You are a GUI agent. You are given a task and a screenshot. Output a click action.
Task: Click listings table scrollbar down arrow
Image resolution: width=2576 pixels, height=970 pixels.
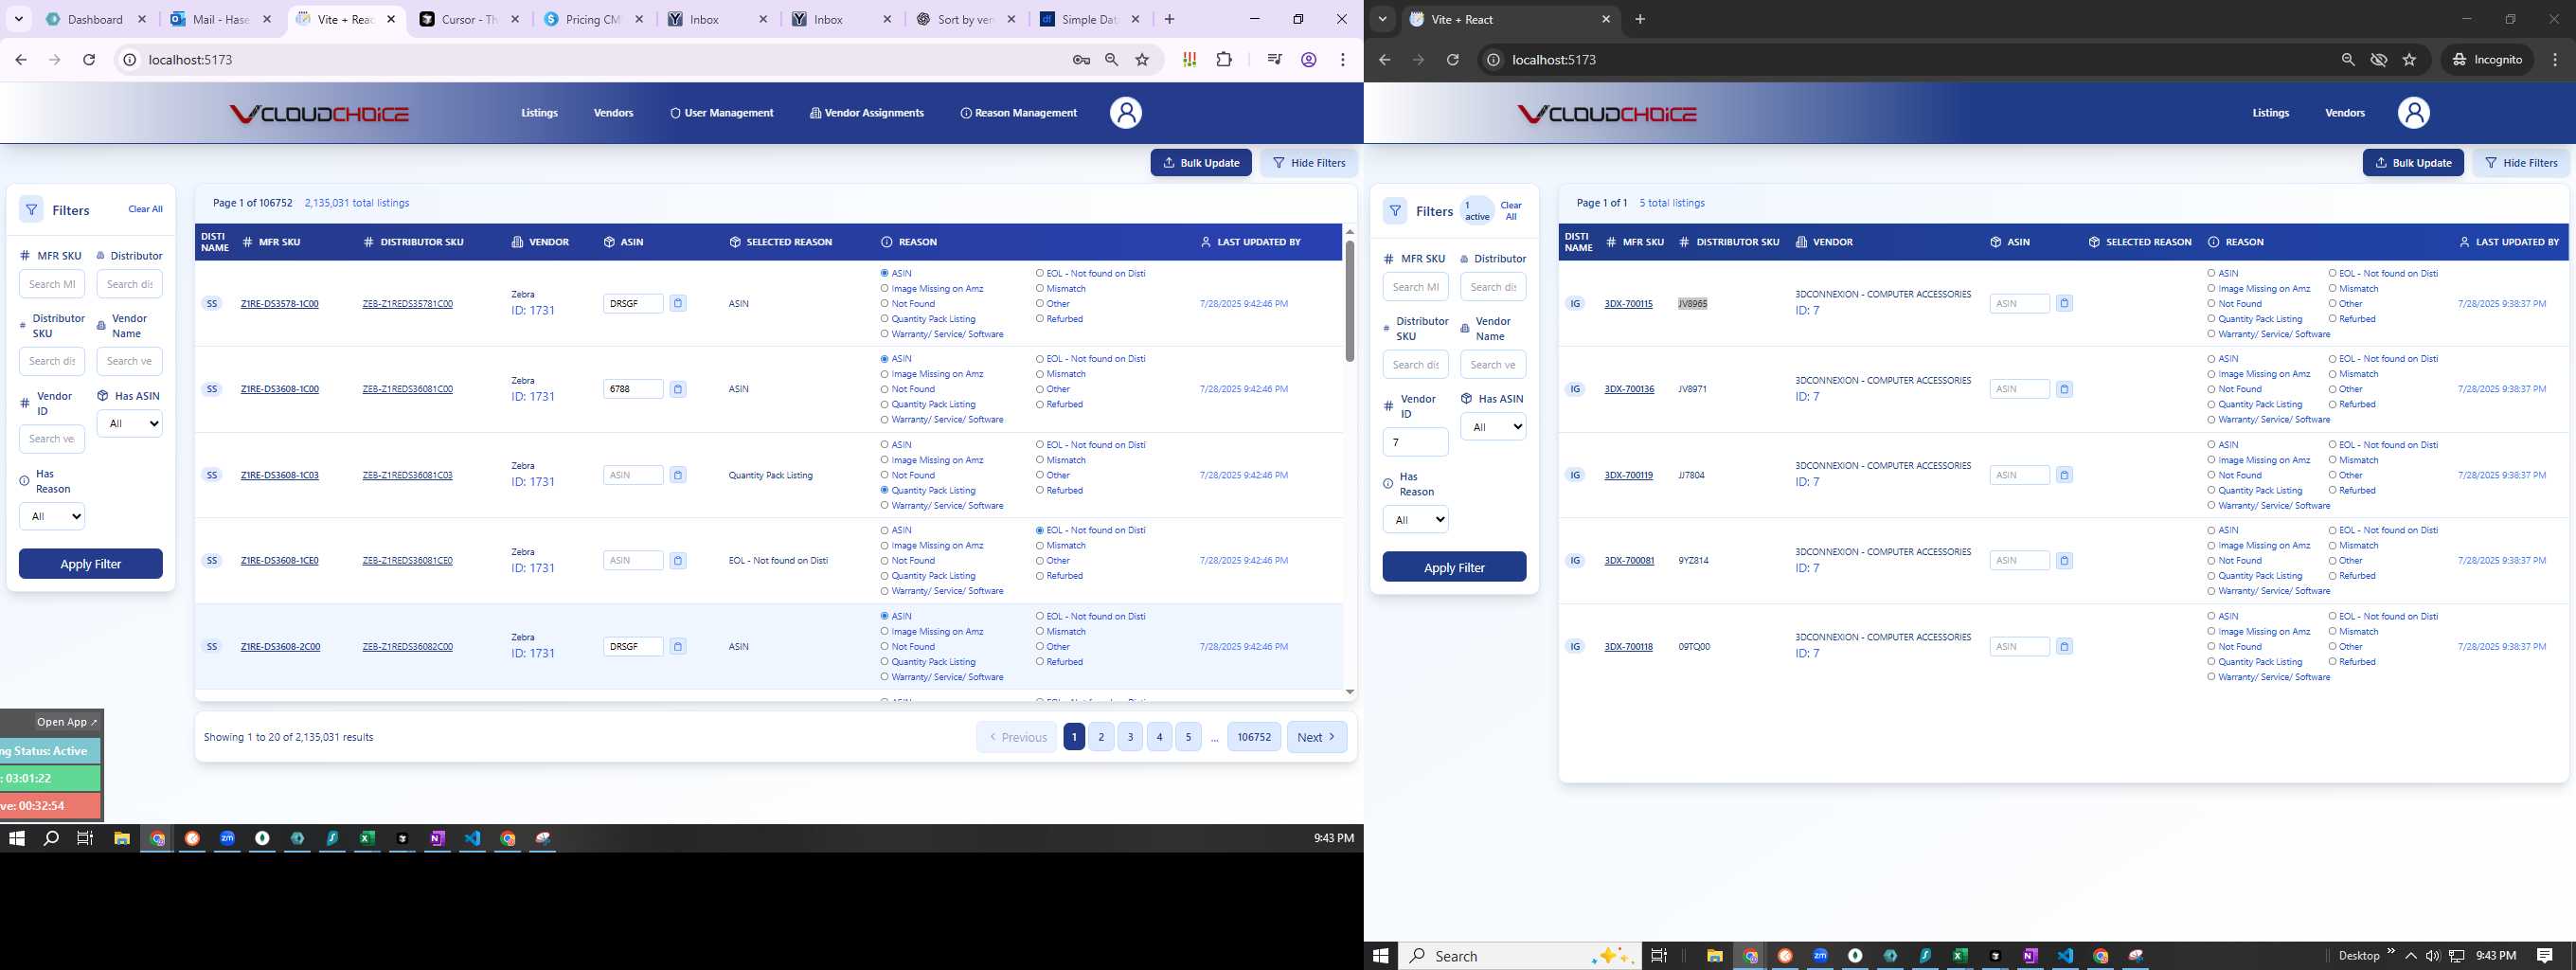tap(1349, 692)
